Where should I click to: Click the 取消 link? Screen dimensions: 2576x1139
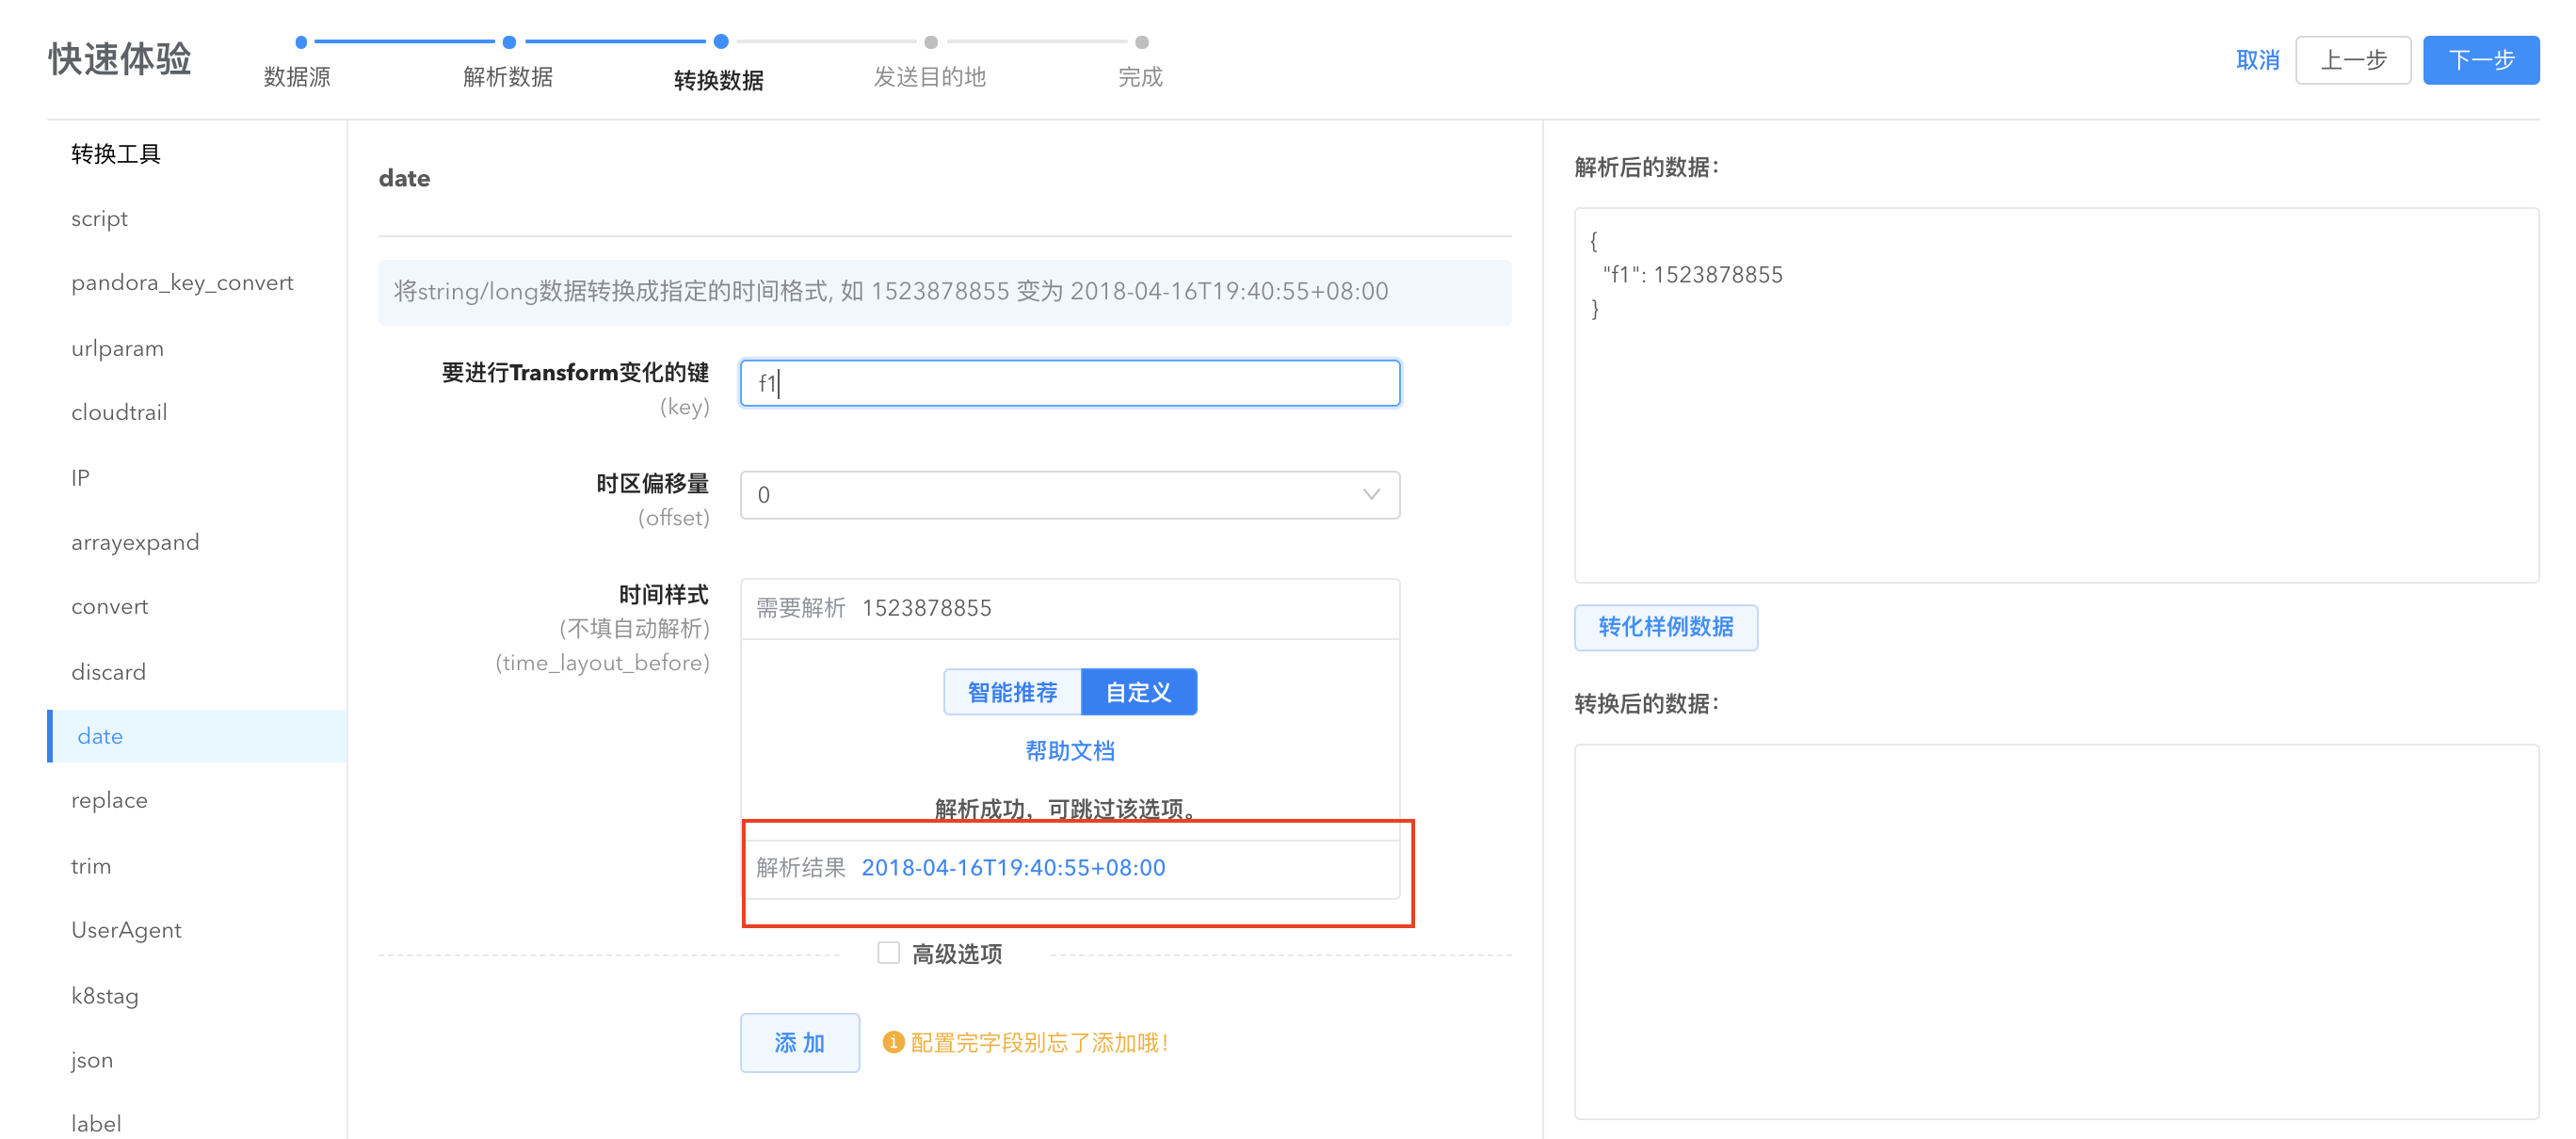[x=2257, y=60]
